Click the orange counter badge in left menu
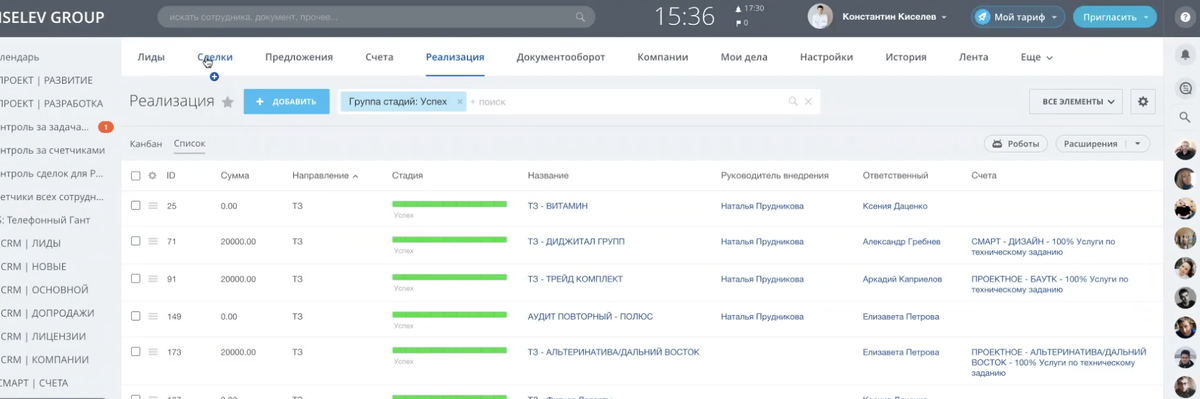 tap(106, 127)
